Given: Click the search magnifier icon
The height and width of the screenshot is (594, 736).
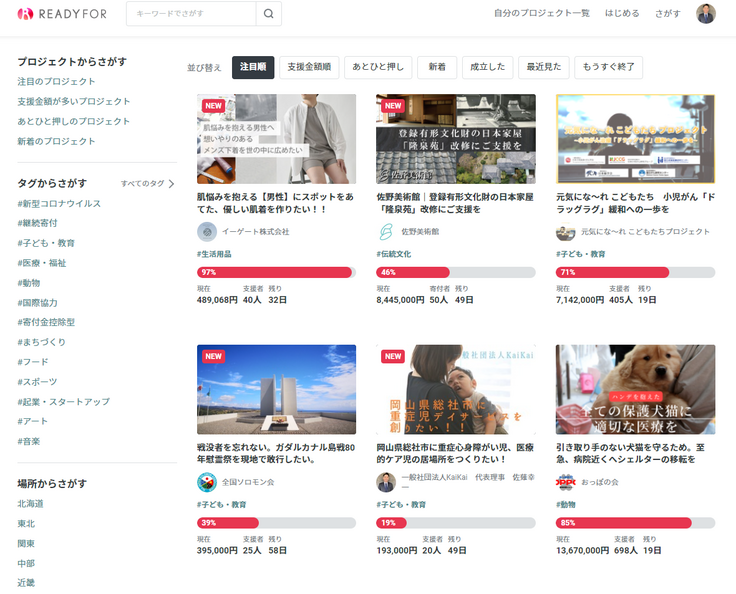Looking at the screenshot, I should (x=268, y=14).
